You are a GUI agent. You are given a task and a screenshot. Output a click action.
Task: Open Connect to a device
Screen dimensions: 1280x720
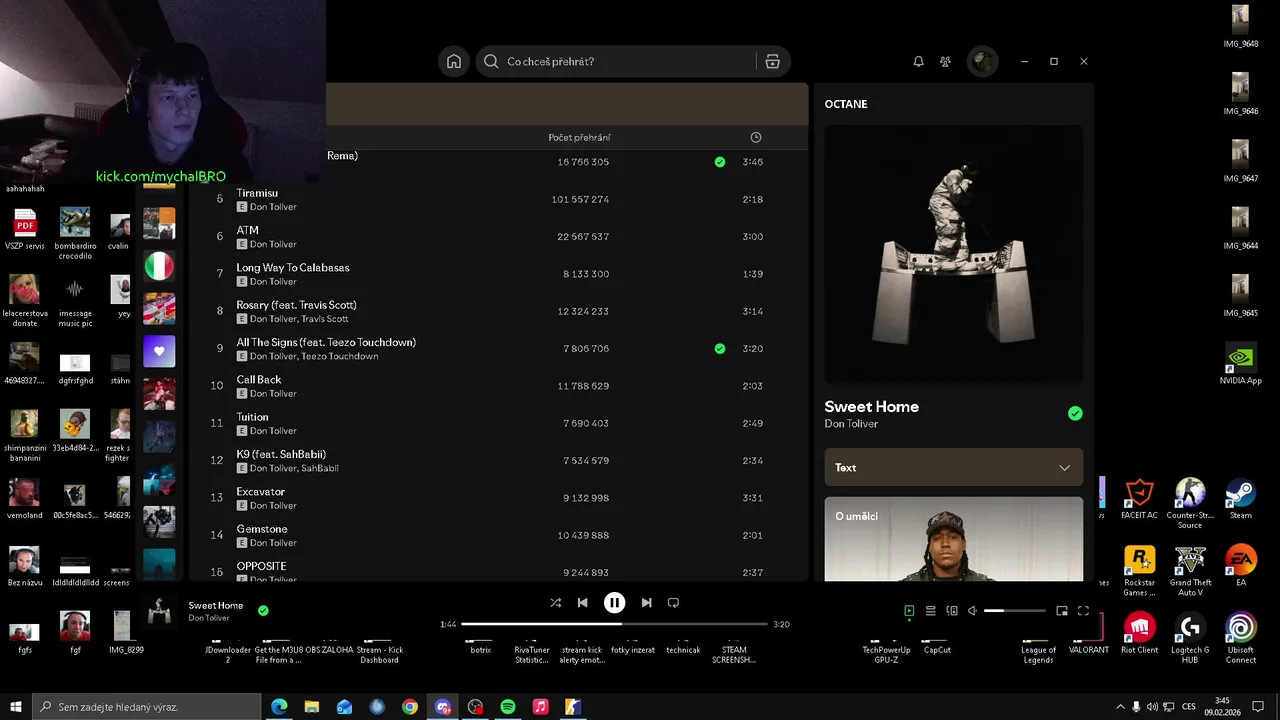click(952, 611)
